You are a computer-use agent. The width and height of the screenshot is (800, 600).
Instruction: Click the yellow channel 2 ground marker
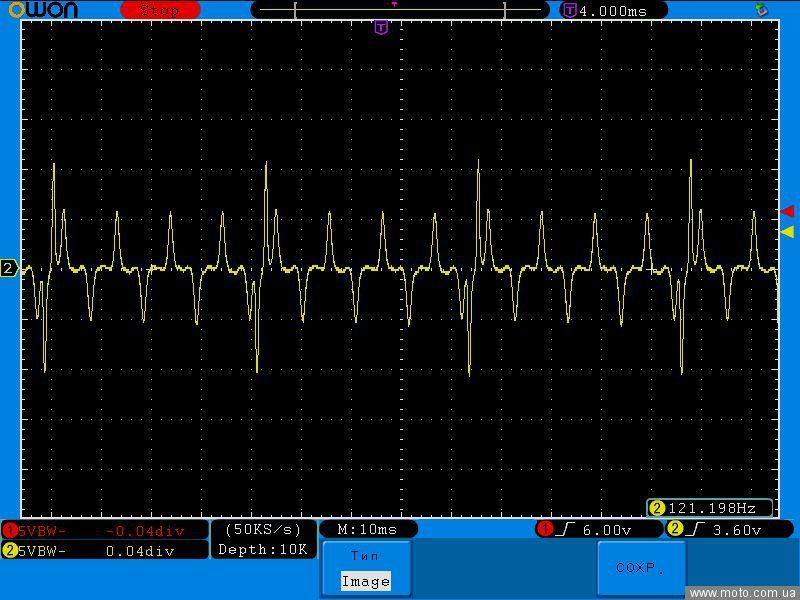tap(9, 268)
